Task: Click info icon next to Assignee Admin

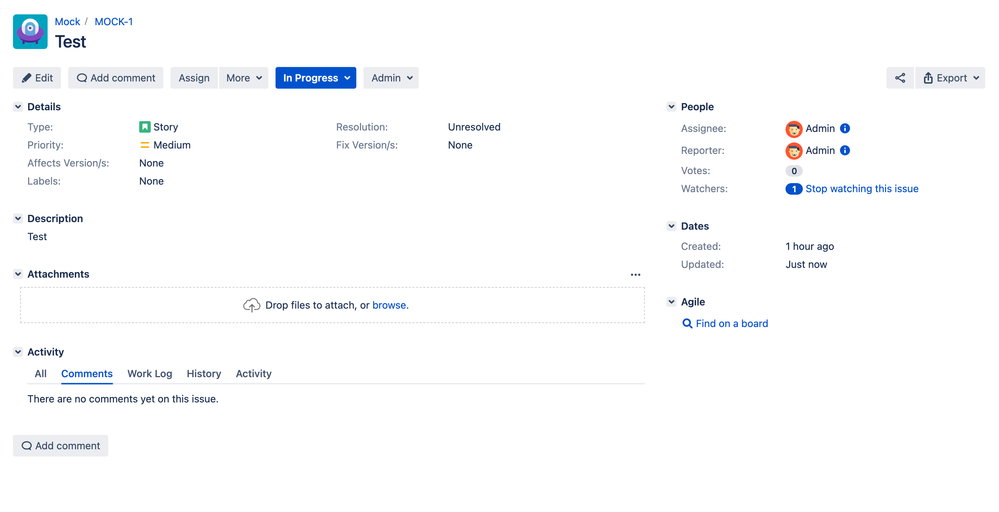Action: (x=845, y=128)
